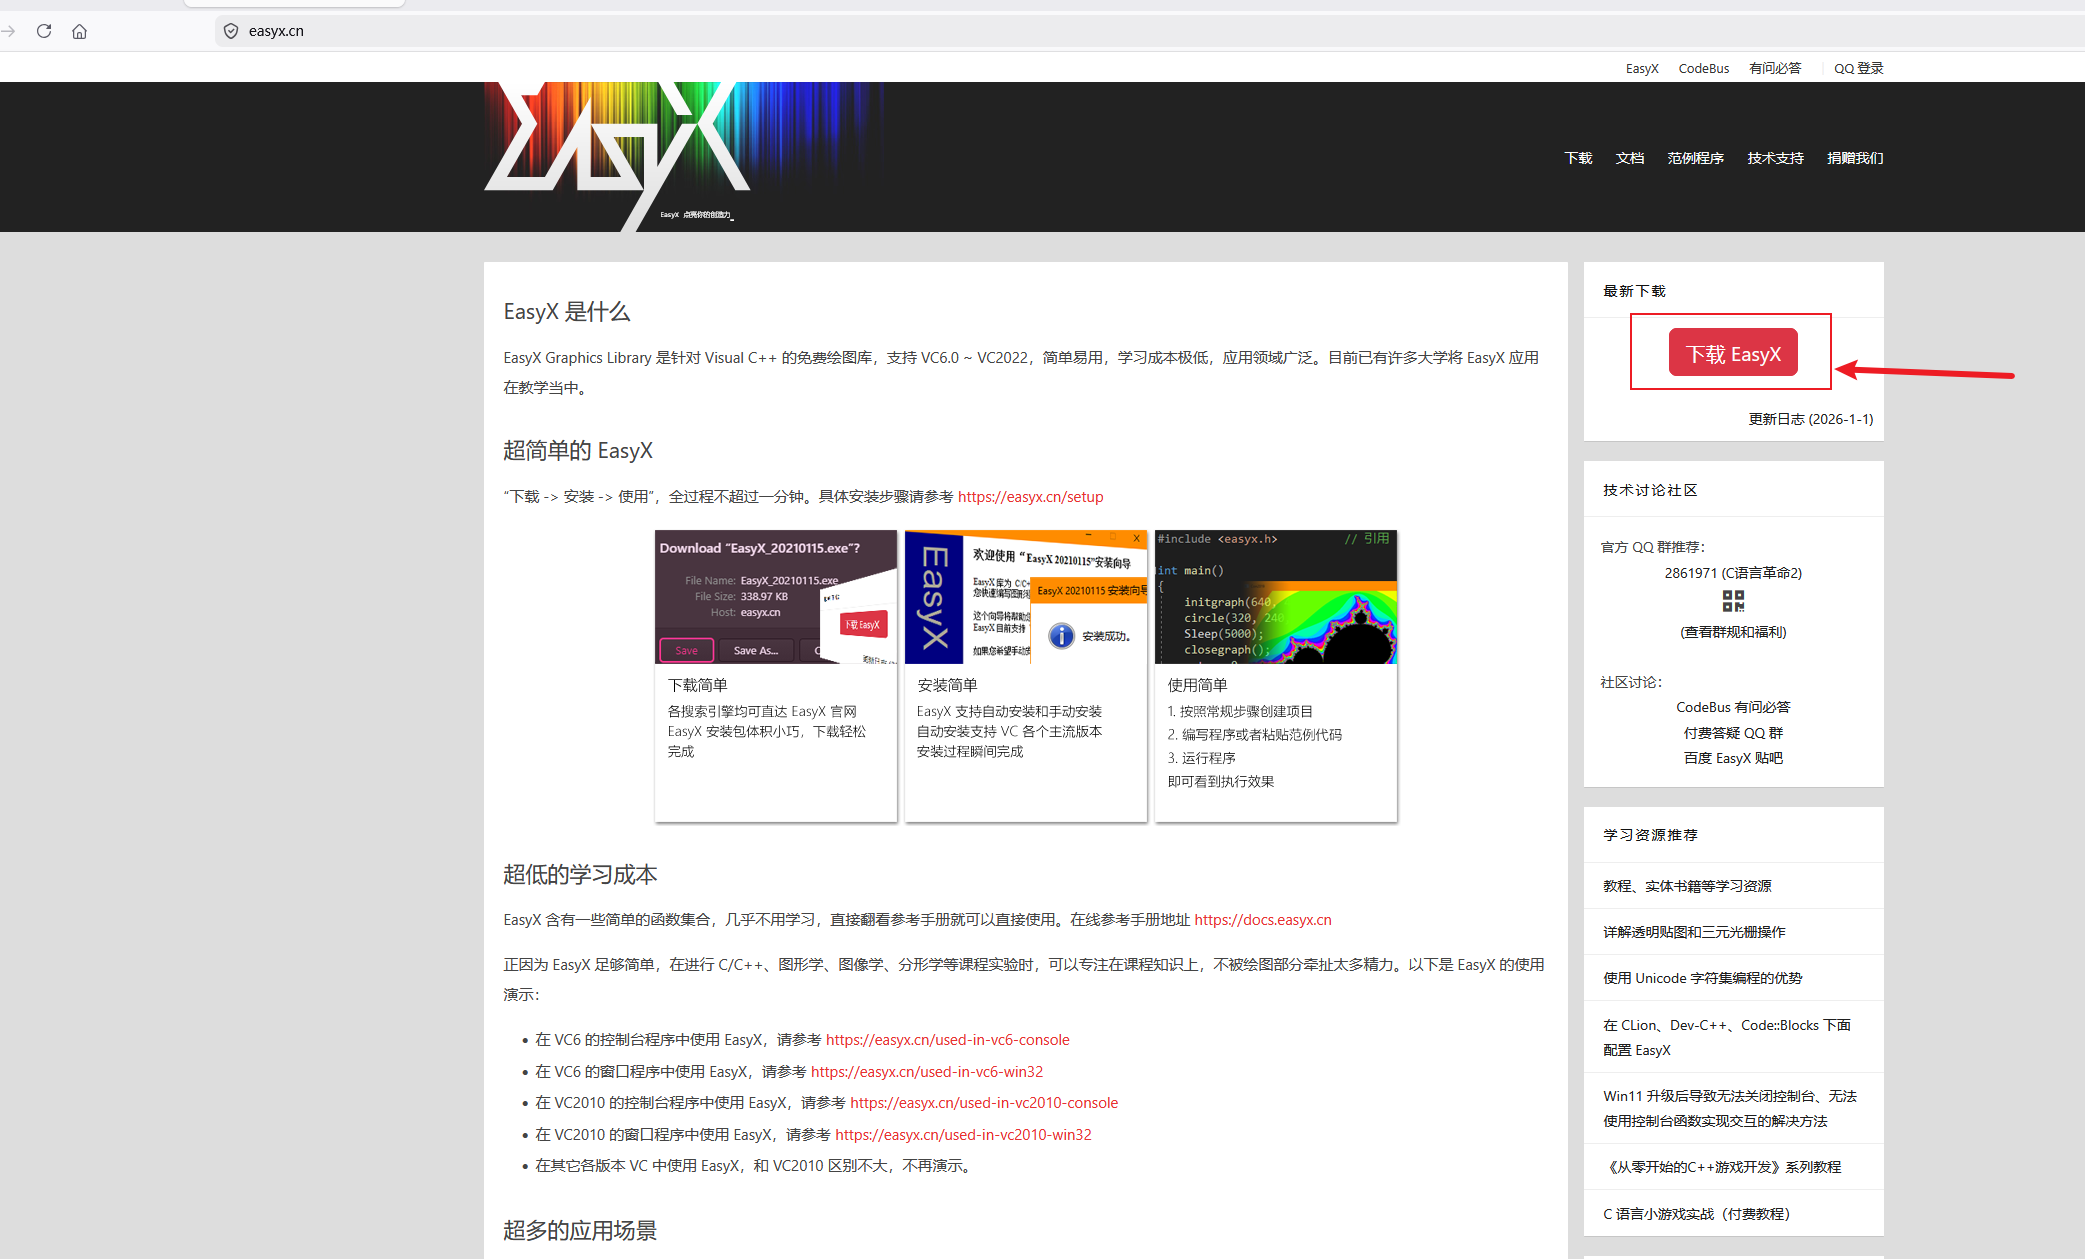Image resolution: width=2085 pixels, height=1259 pixels.
Task: Focus the address bar showing easyx.cn
Action: [1150, 31]
